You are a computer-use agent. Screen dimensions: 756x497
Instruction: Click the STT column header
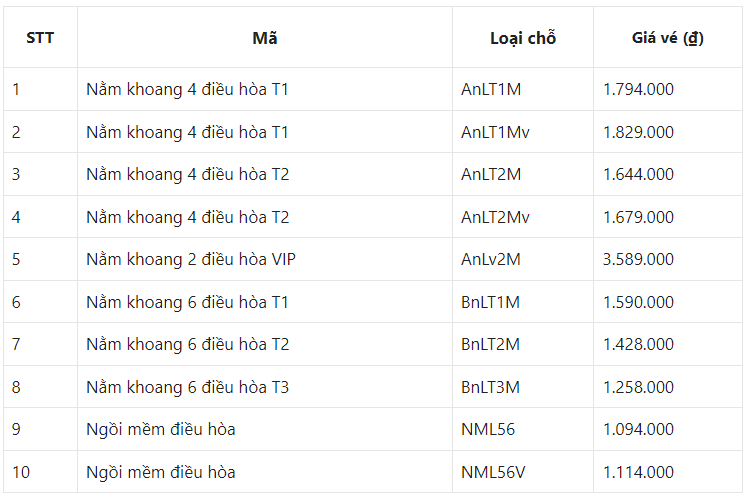[40, 38]
